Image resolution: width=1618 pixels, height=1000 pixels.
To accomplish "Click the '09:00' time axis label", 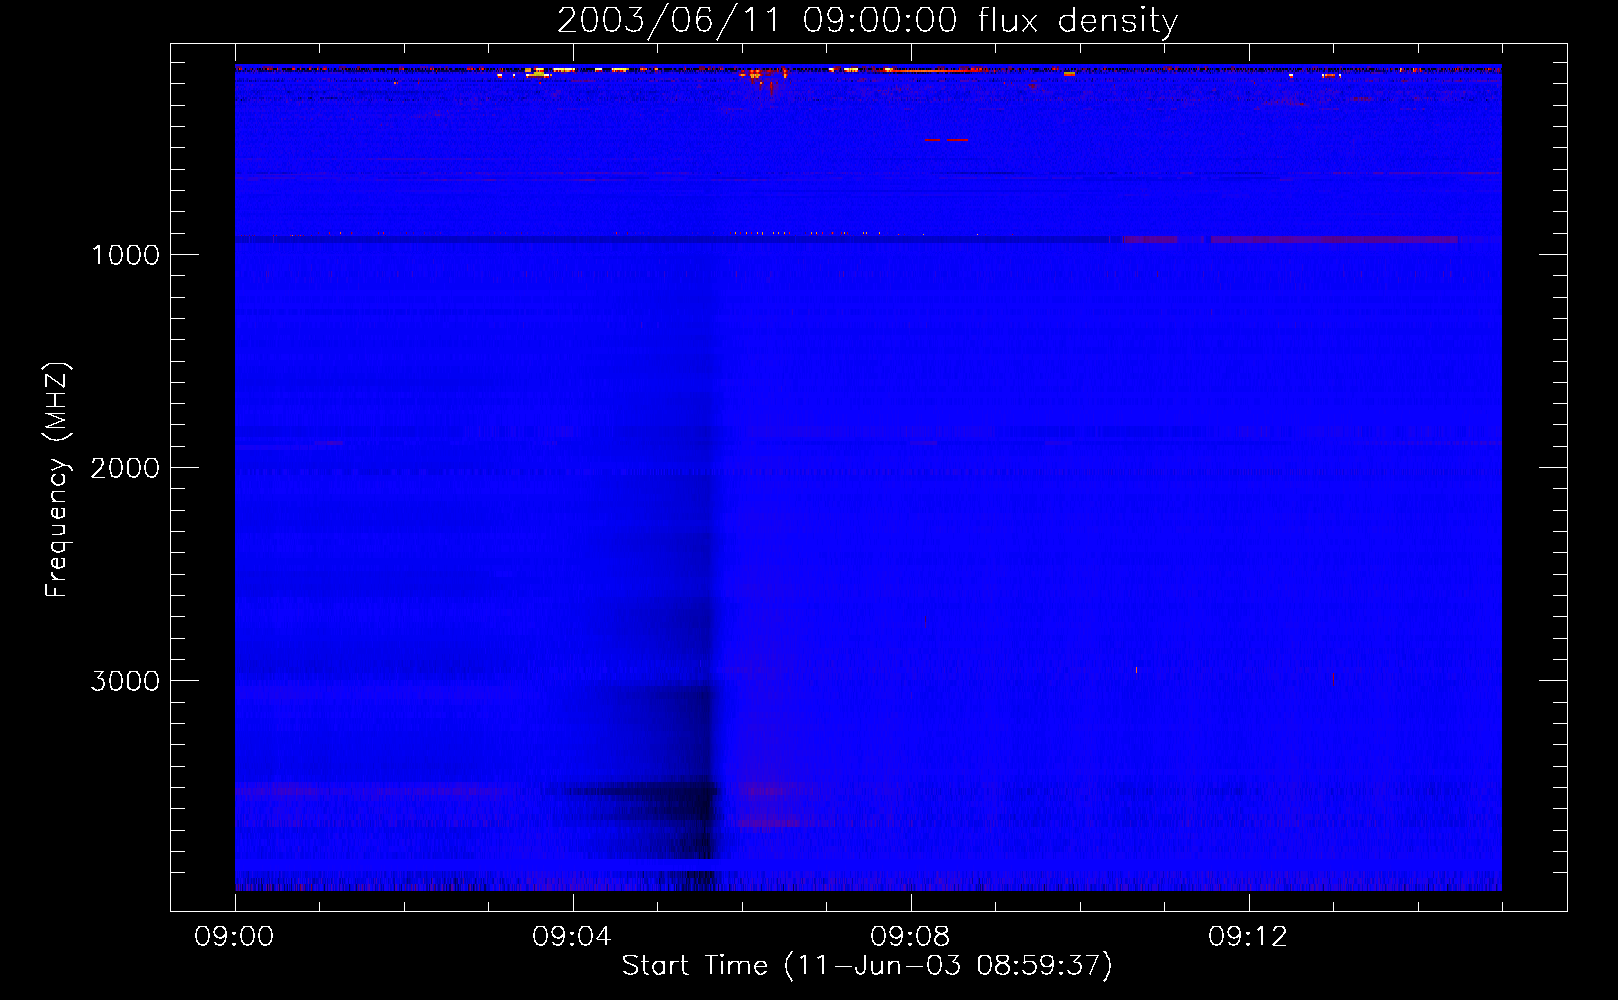I will coord(234,937).
